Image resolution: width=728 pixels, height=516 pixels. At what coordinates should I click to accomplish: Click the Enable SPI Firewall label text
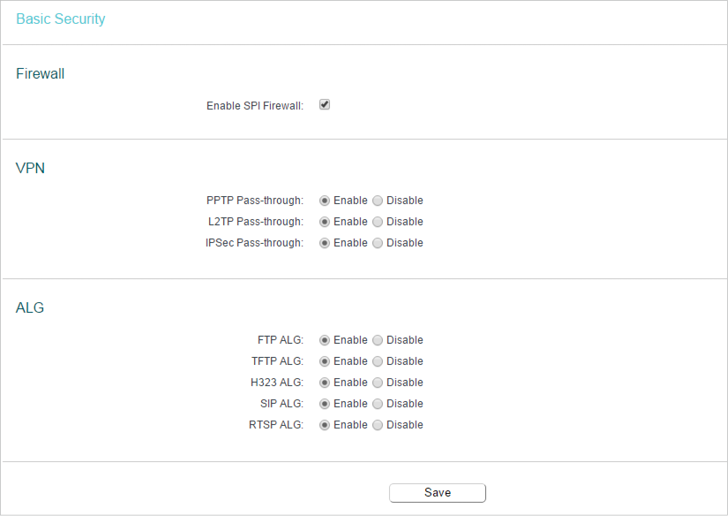255,106
